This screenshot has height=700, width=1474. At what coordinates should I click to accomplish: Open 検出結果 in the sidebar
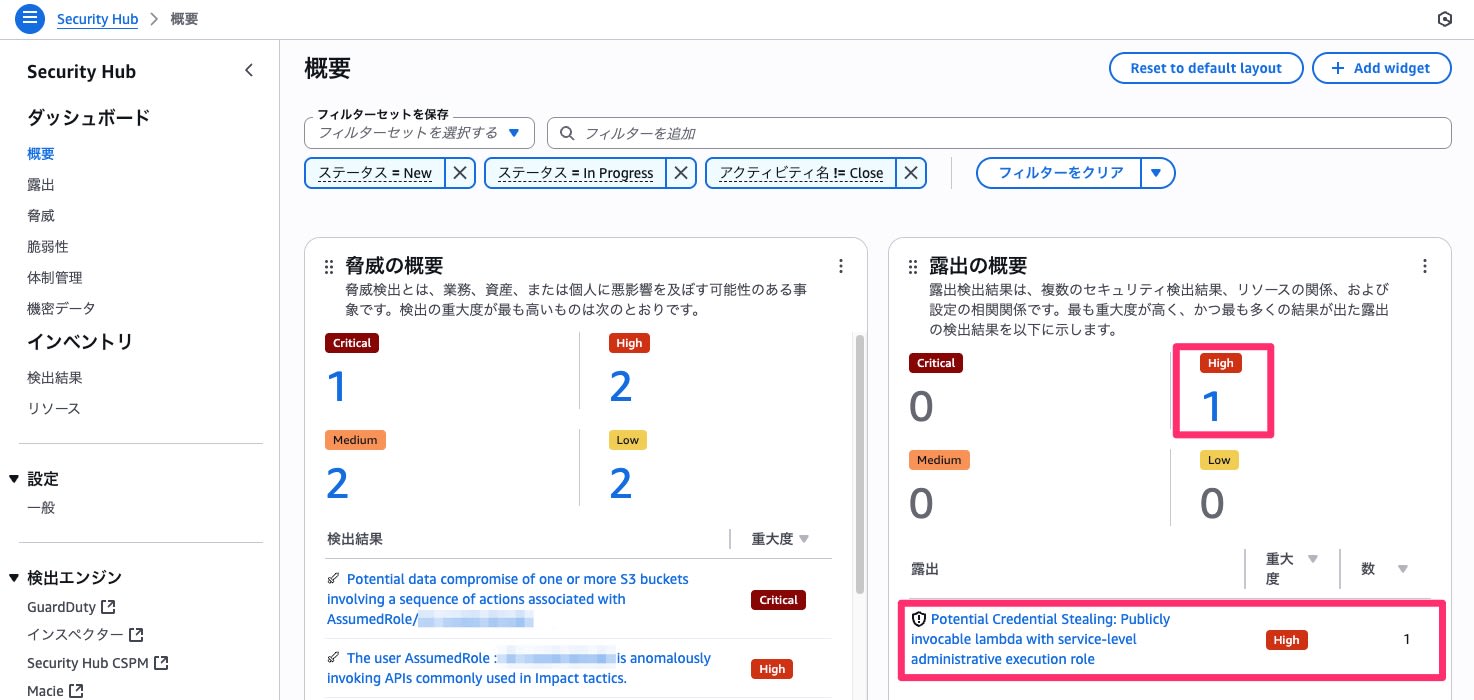pyautogui.click(x=55, y=378)
